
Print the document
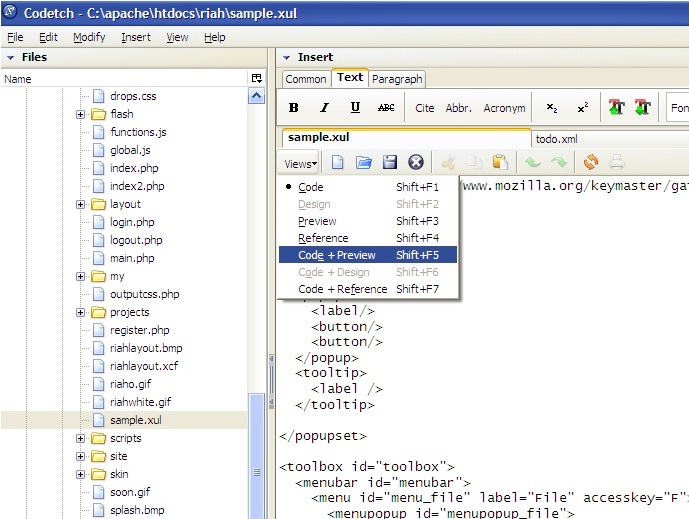tap(616, 163)
